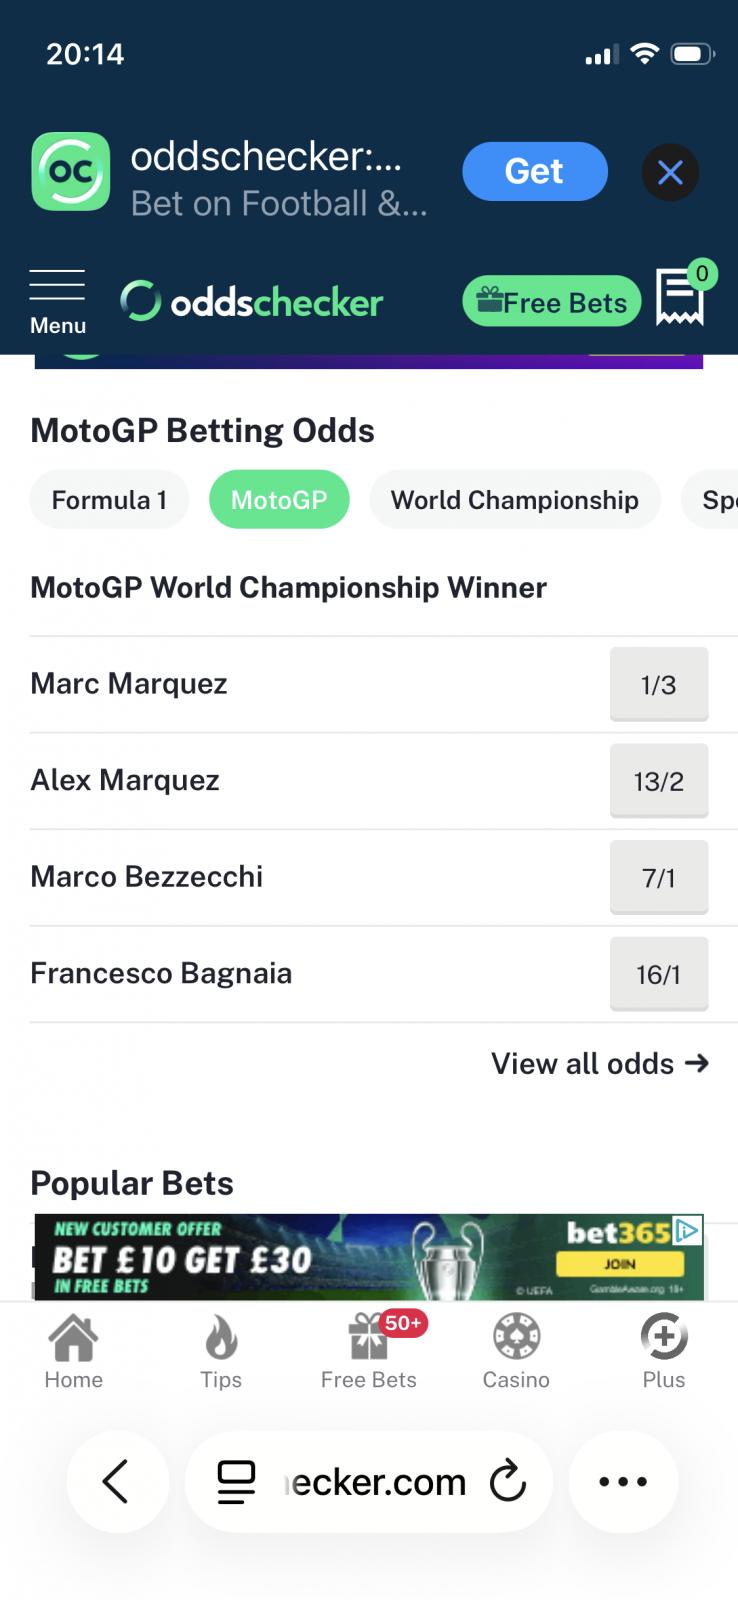
Task: Click the green Free Bets button in header
Action: [552, 301]
